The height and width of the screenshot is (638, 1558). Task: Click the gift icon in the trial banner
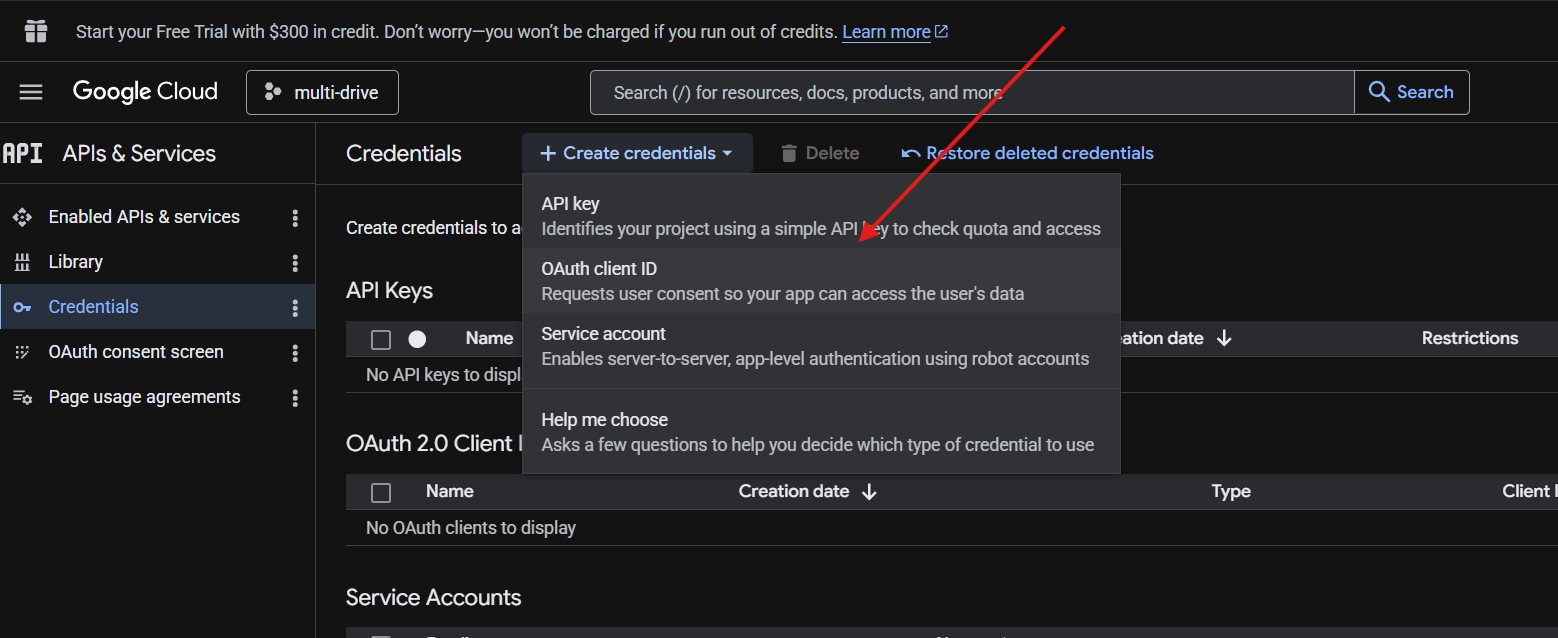36,31
